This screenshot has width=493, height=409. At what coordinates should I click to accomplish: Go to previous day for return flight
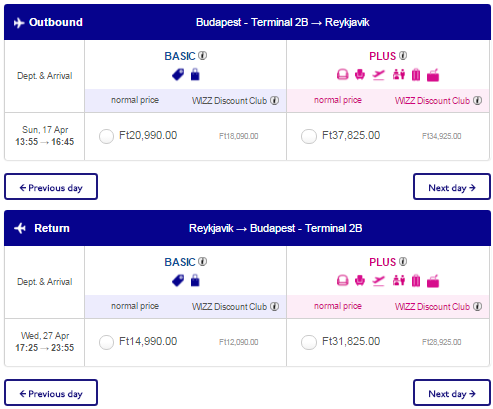51,393
